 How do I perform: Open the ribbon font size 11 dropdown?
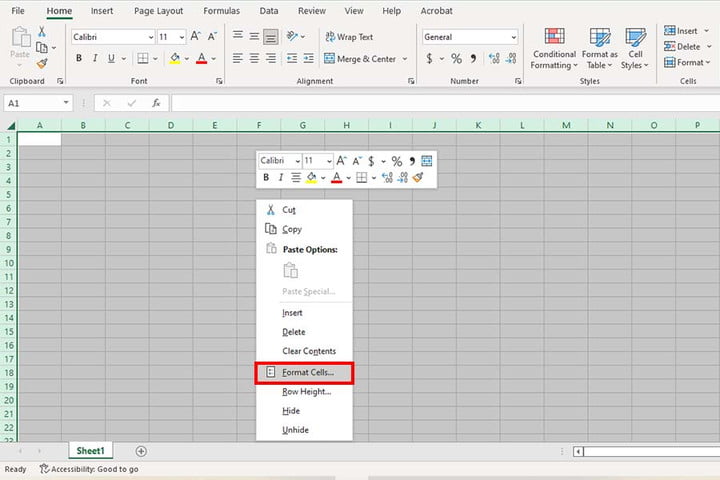click(182, 37)
